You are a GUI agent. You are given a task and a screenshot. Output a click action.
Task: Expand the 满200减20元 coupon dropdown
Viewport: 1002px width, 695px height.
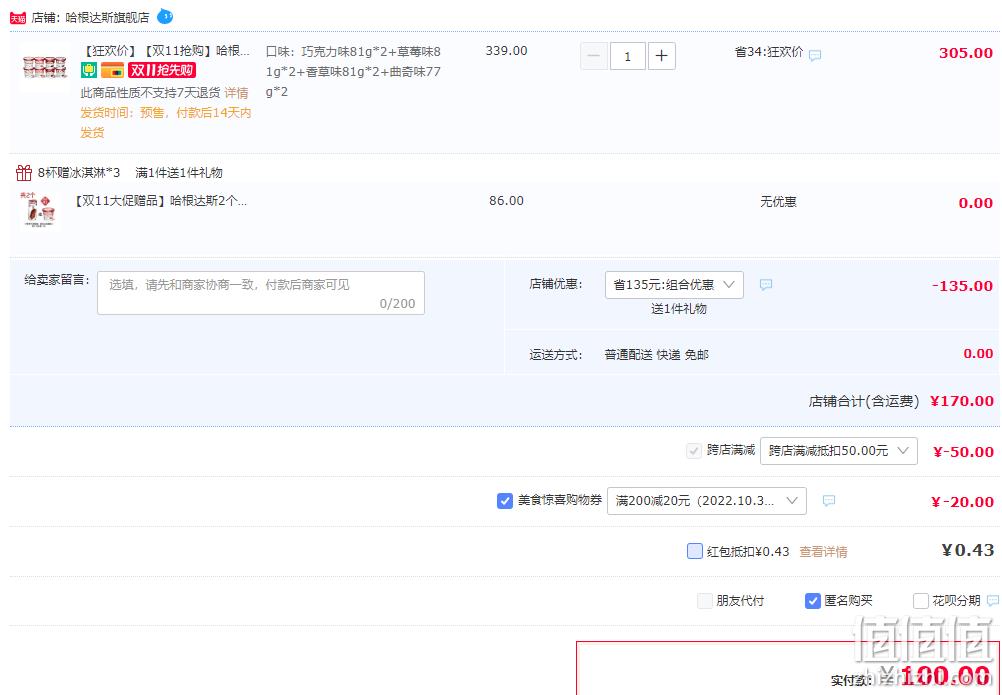click(x=706, y=501)
